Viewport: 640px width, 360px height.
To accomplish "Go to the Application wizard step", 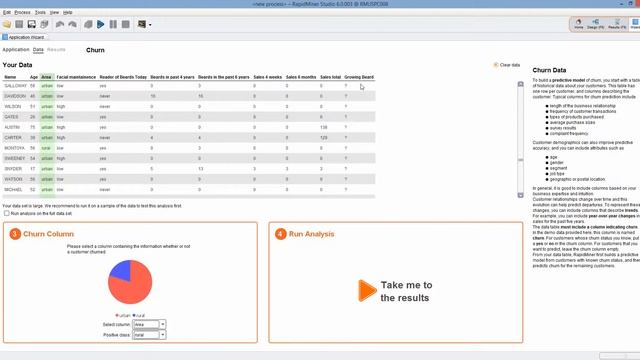I will pos(16,50).
